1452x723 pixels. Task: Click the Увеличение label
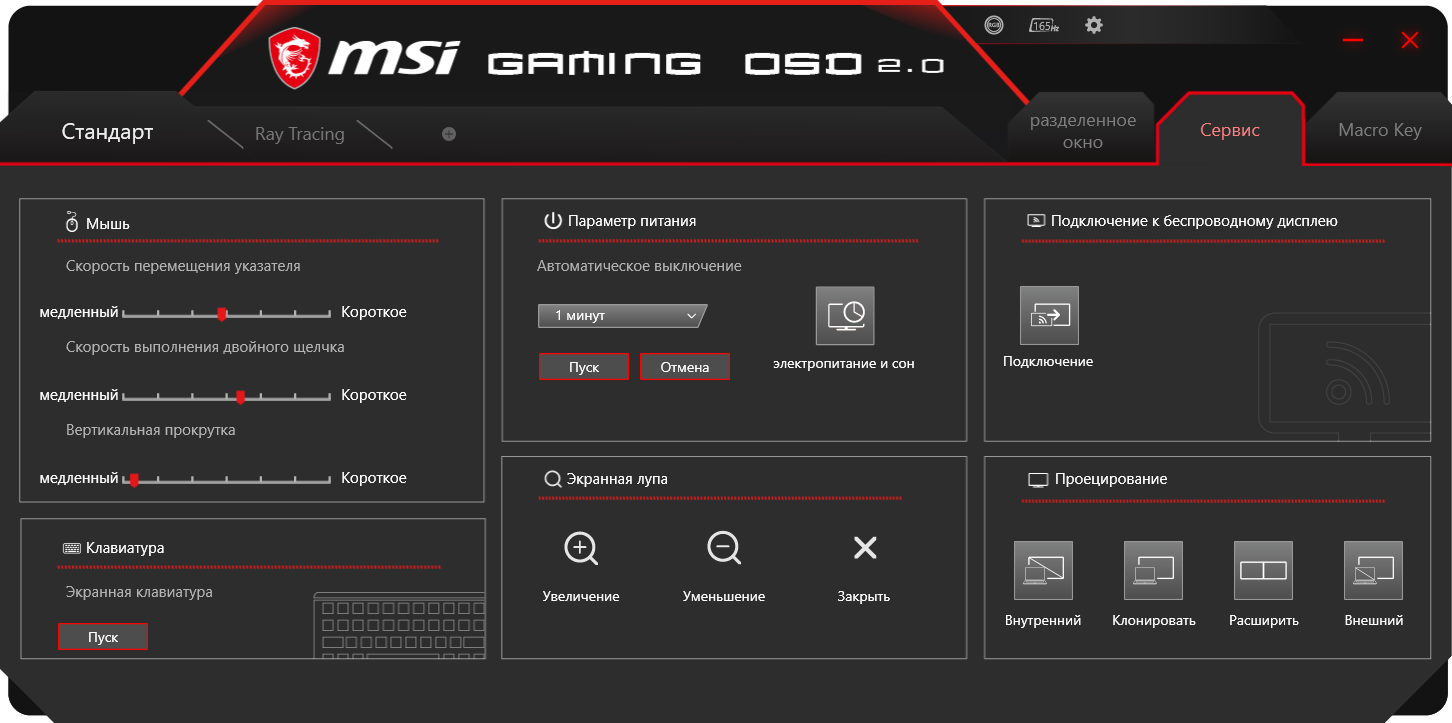581,596
